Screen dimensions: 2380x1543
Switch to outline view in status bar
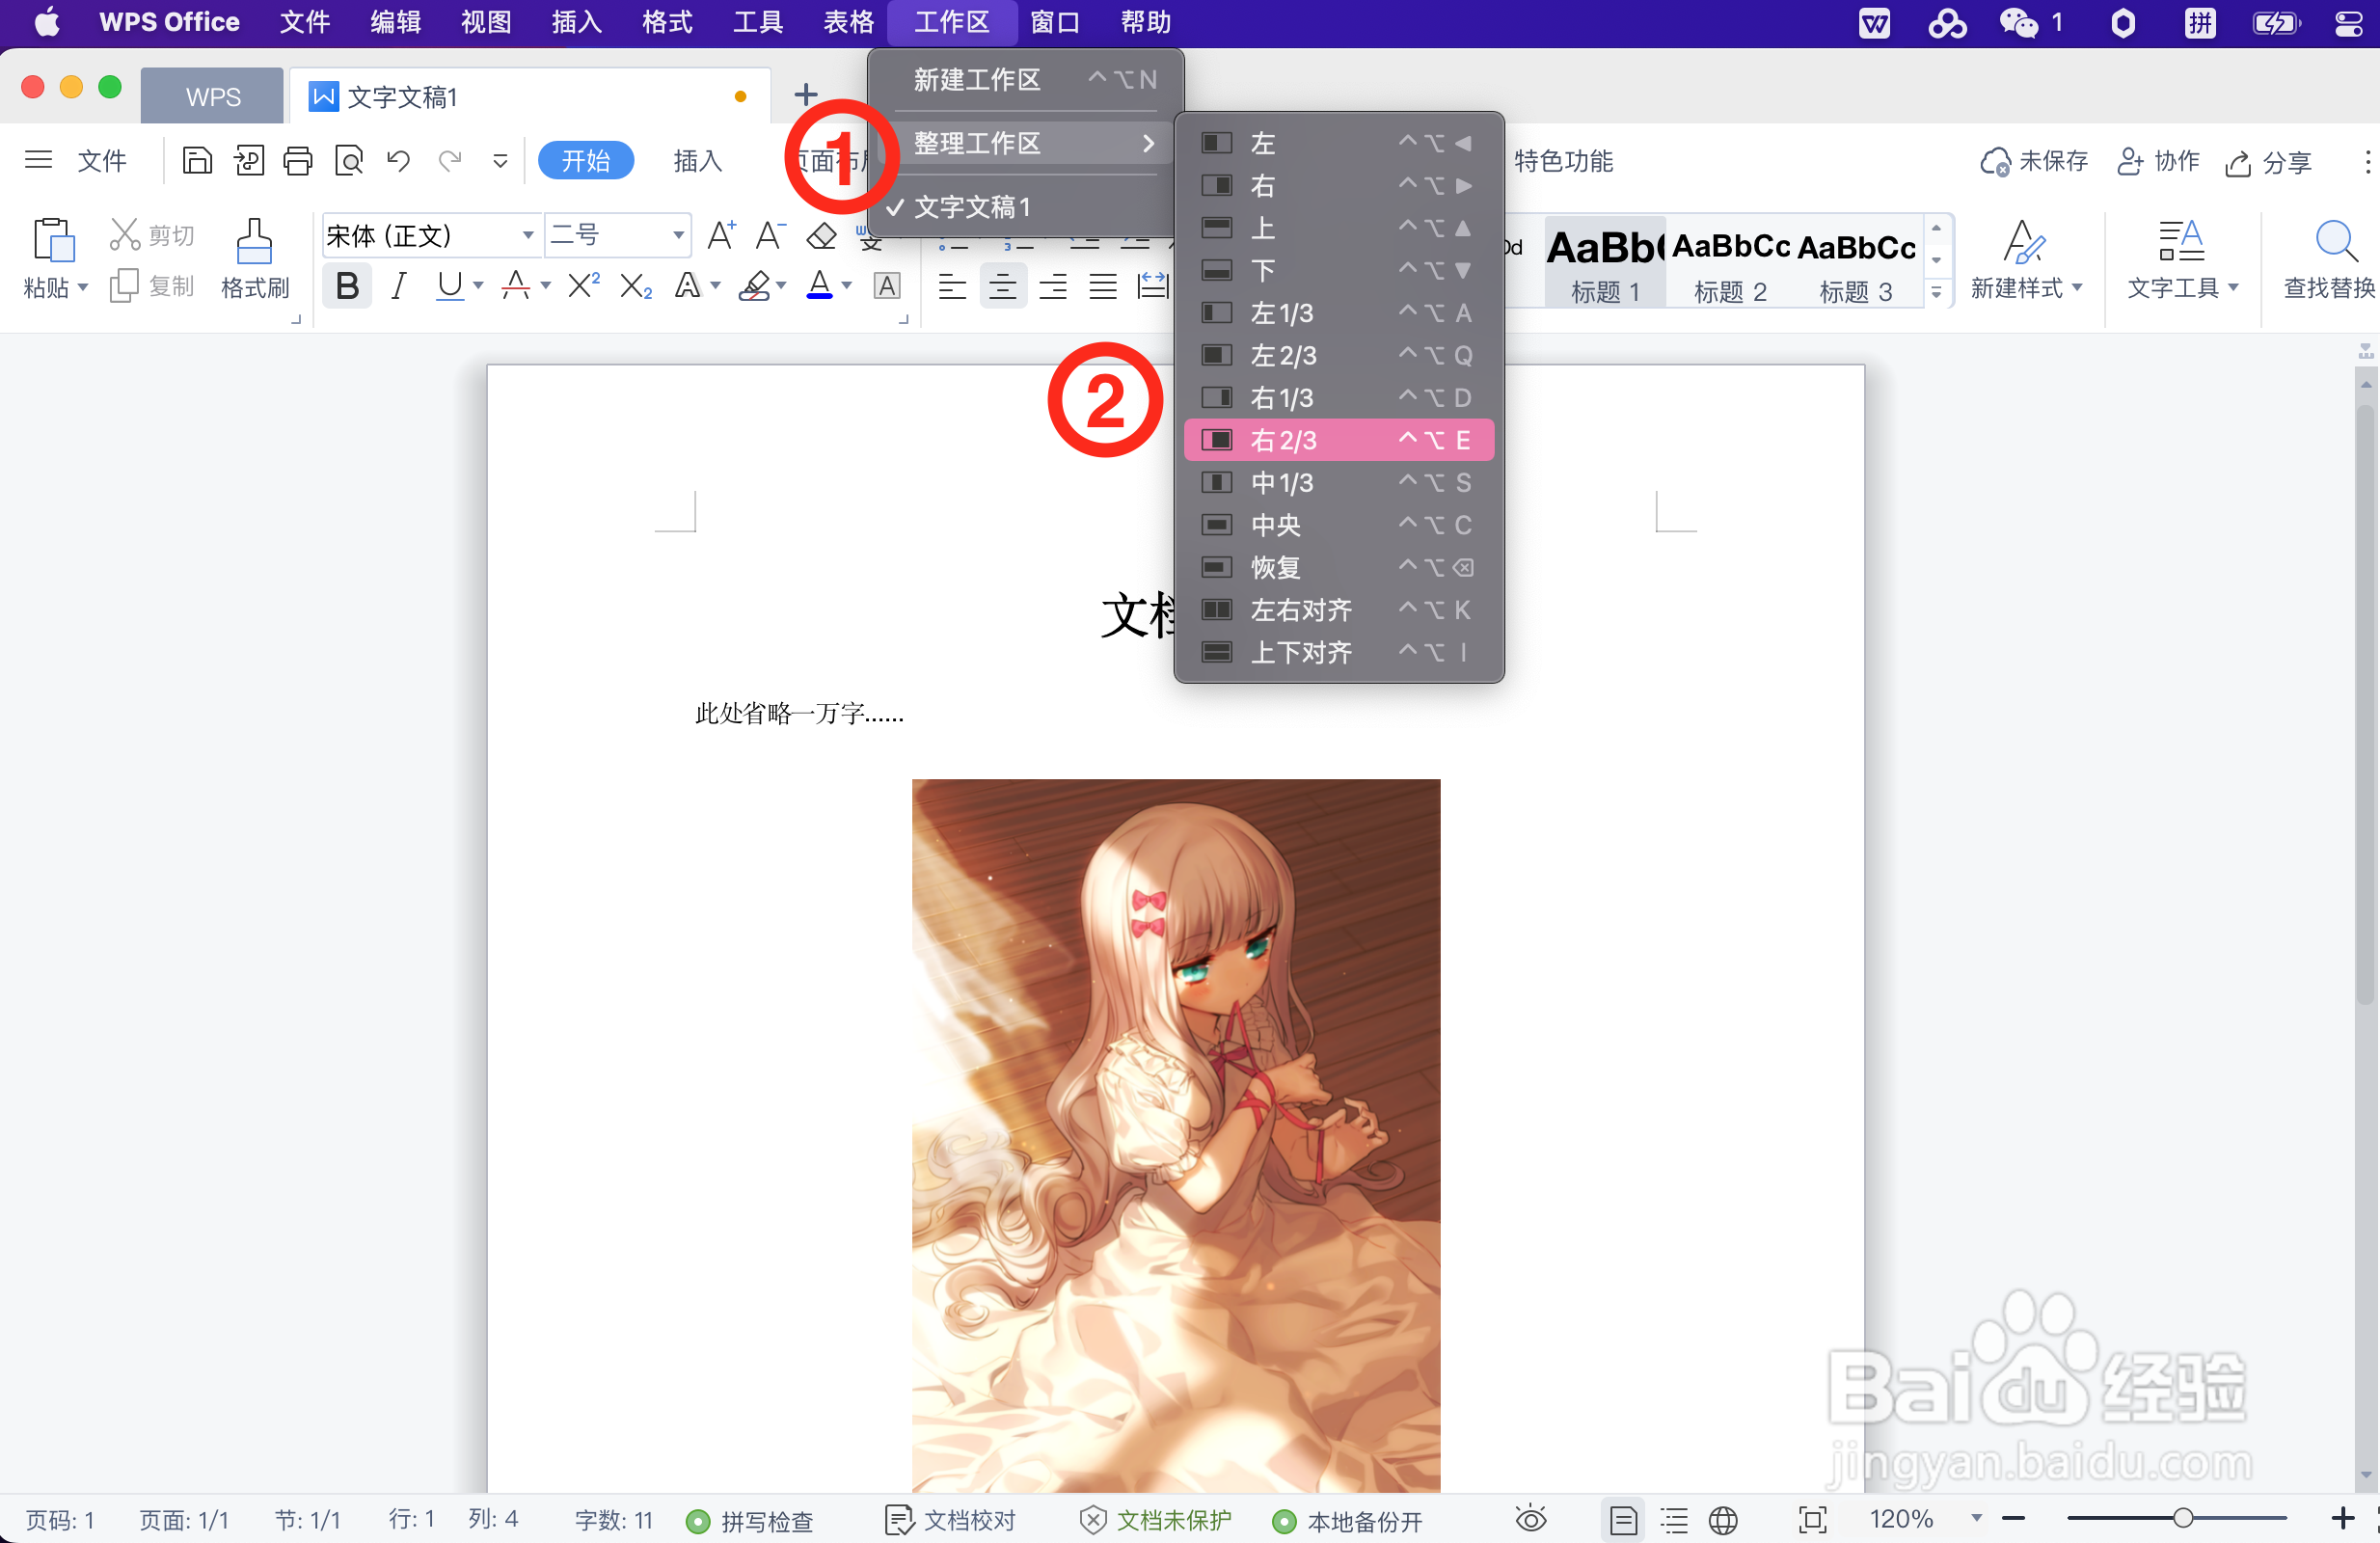pos(1674,1520)
